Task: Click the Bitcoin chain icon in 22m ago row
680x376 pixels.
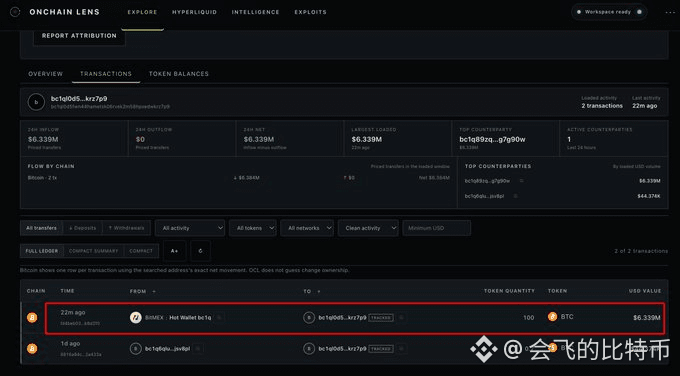Action: (x=32, y=317)
